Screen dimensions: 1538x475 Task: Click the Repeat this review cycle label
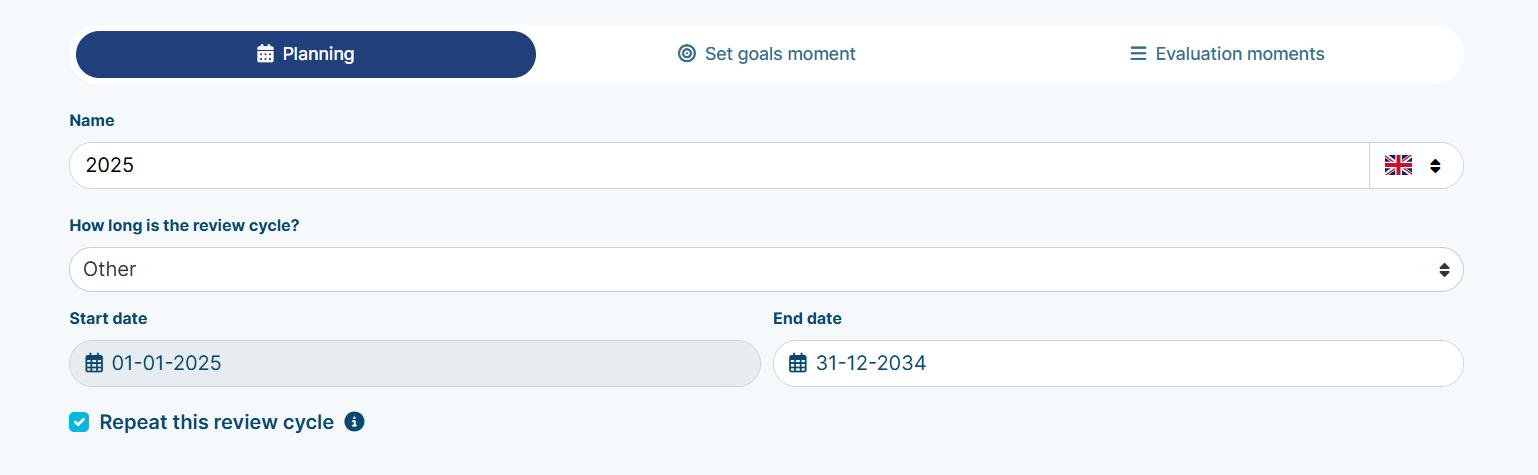[217, 422]
